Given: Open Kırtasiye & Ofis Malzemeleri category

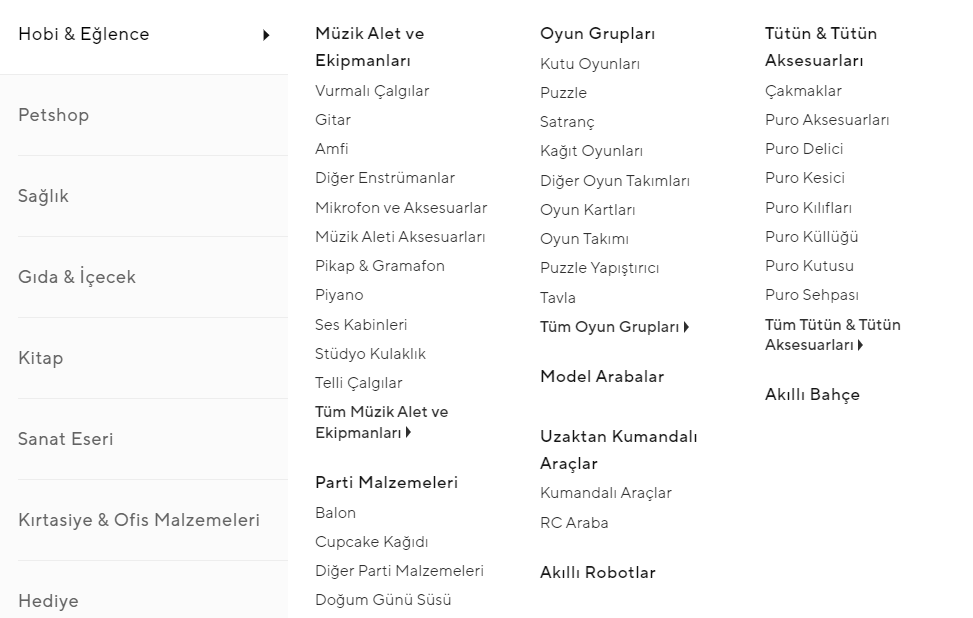Looking at the screenshot, I should 139,520.
